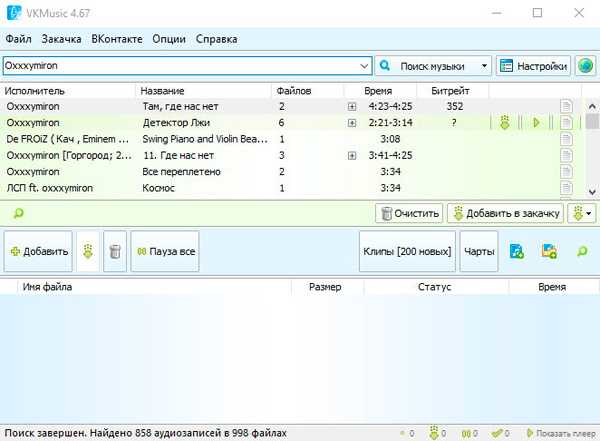This screenshot has height=441, width=600.
Task: Open document icon in Детектор Лжи row
Action: pos(566,123)
